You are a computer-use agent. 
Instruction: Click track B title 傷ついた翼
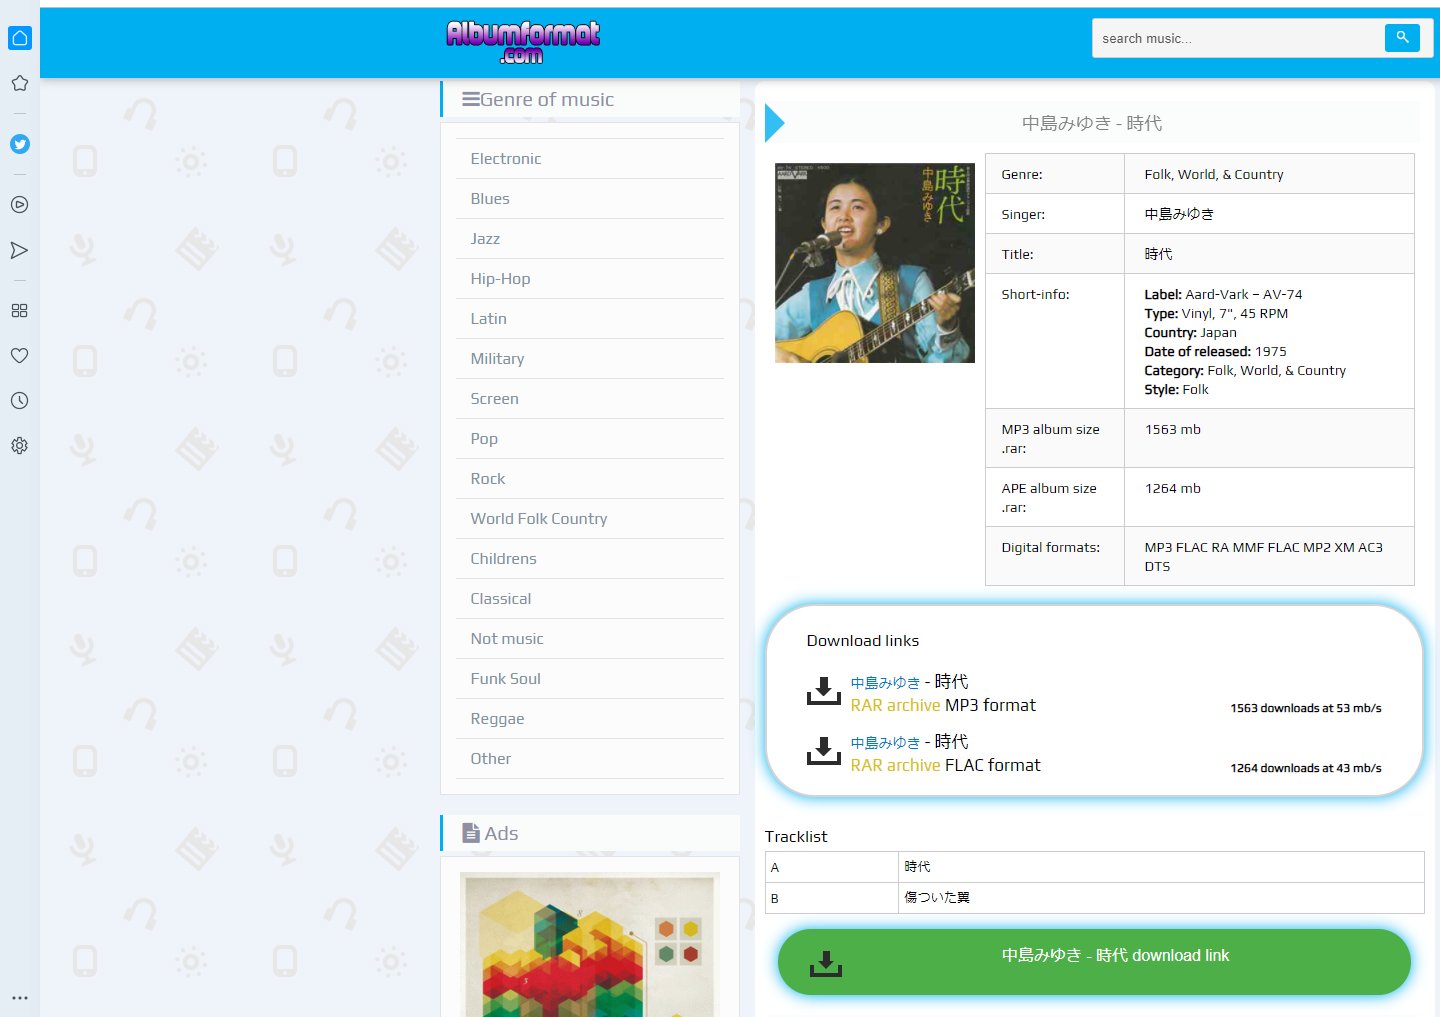937,898
